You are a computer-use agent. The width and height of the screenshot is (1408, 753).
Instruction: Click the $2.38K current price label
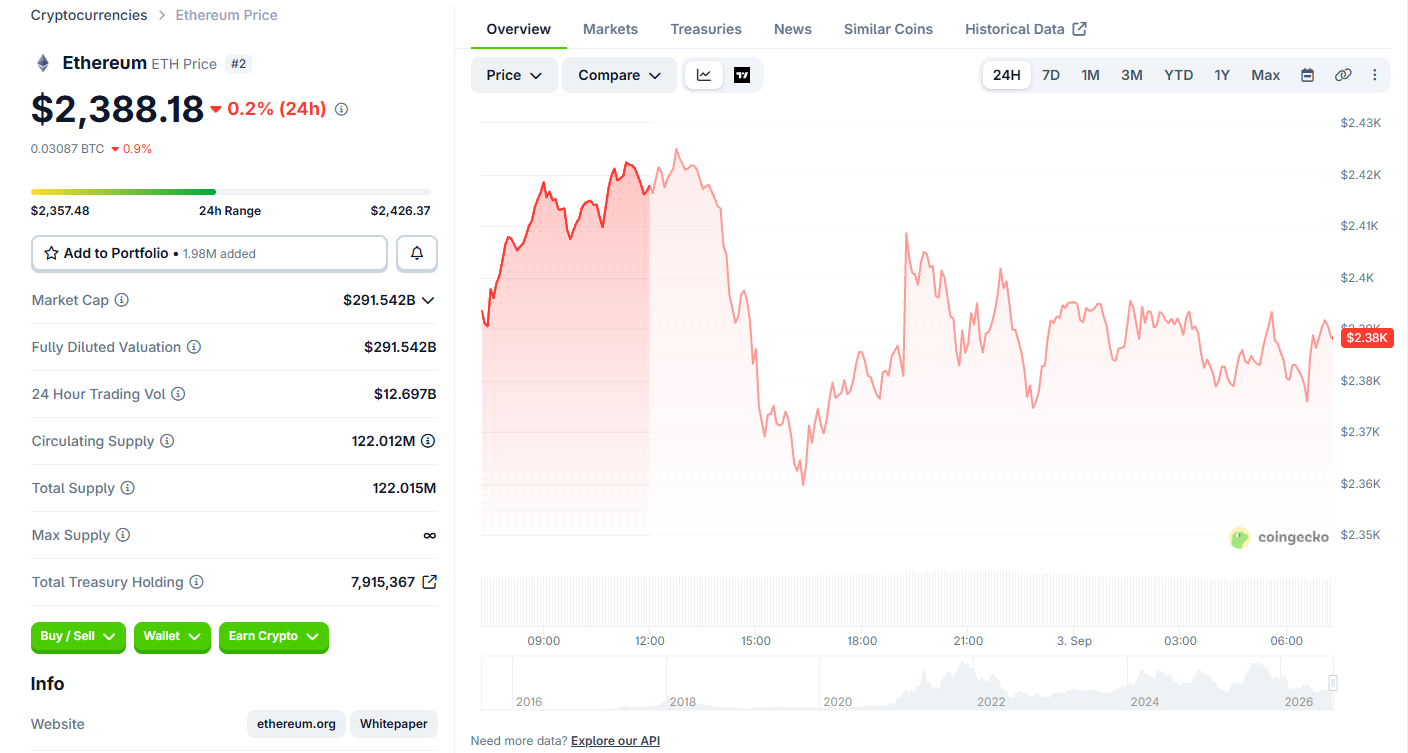(x=1367, y=338)
